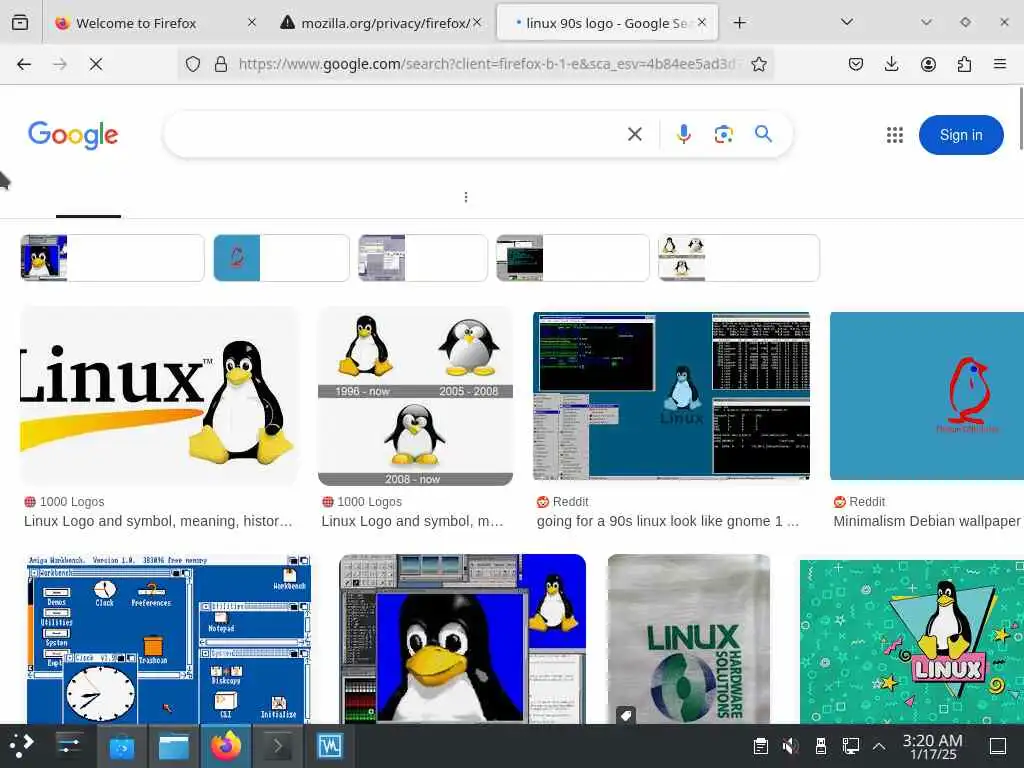Expand hidden system tray icons arrow
The image size is (1024, 768).
tap(880, 746)
